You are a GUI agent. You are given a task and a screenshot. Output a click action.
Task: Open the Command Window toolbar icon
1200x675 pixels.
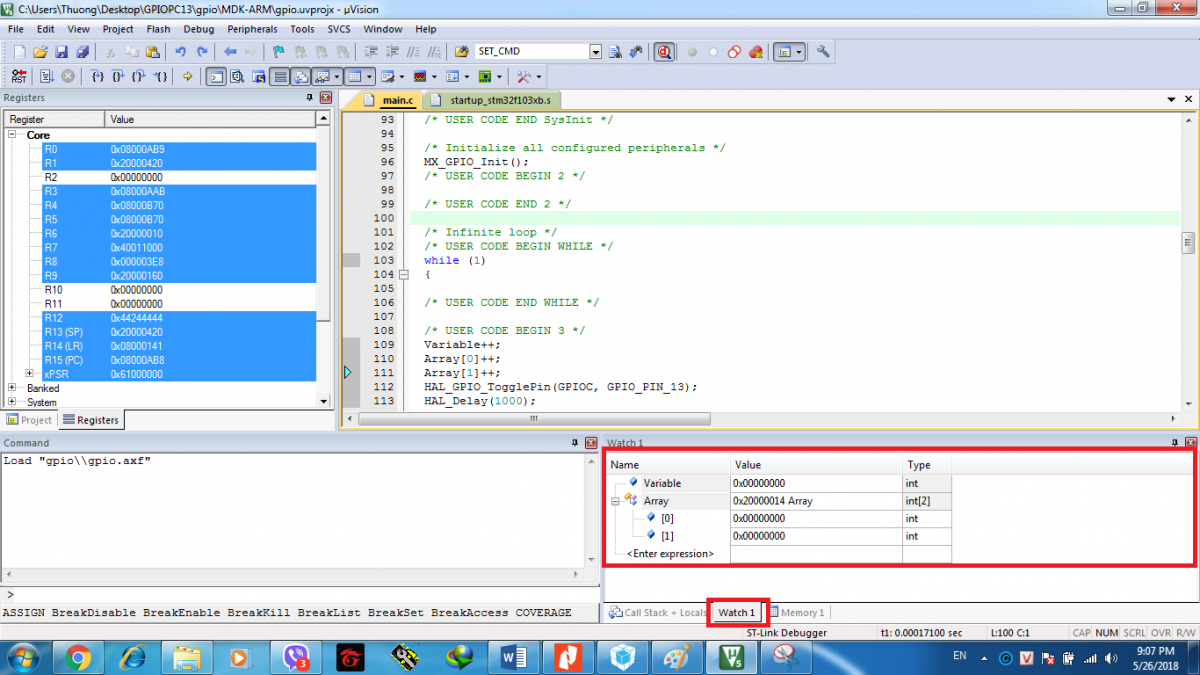[x=215, y=76]
